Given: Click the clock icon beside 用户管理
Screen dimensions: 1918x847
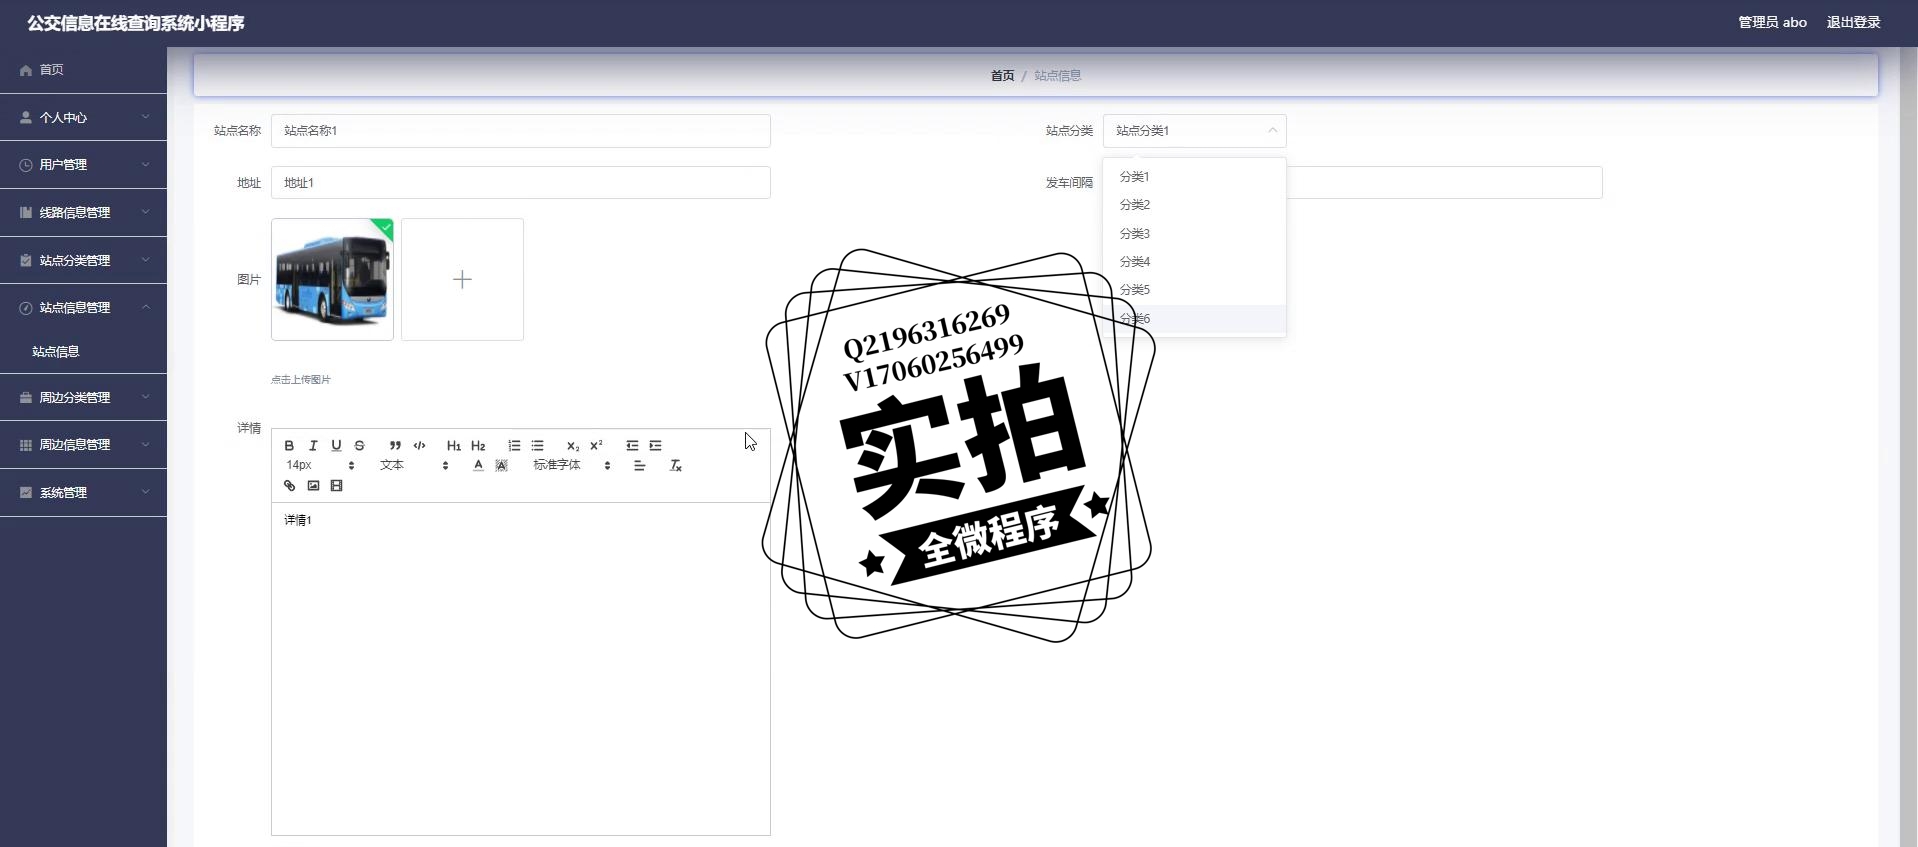Looking at the screenshot, I should 26,165.
